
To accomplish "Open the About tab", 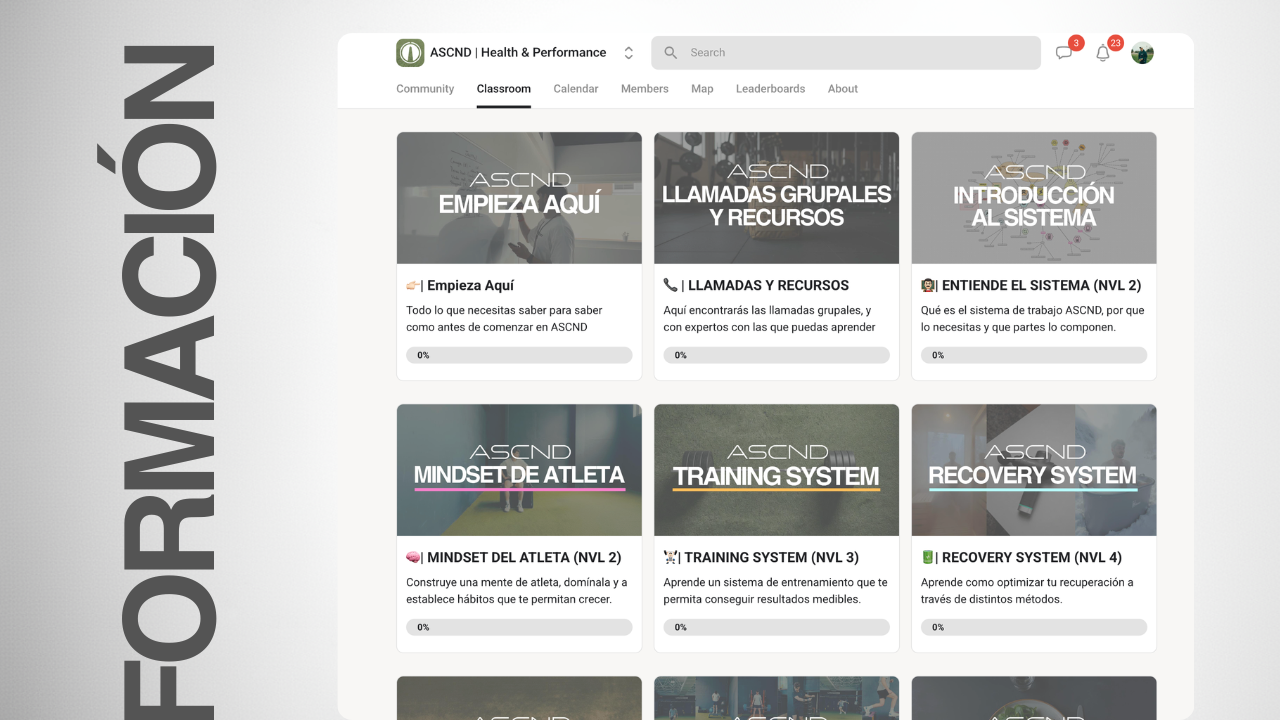I will tap(843, 89).
